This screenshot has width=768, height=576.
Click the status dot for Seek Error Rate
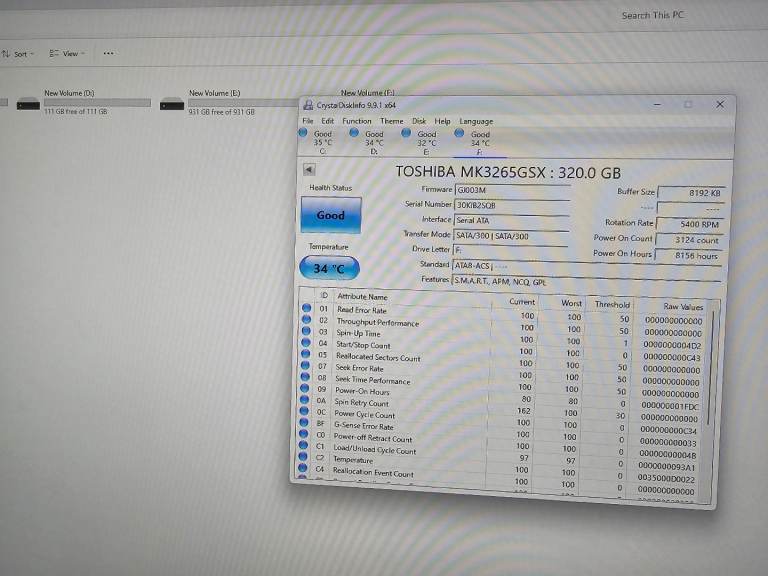[305, 365]
